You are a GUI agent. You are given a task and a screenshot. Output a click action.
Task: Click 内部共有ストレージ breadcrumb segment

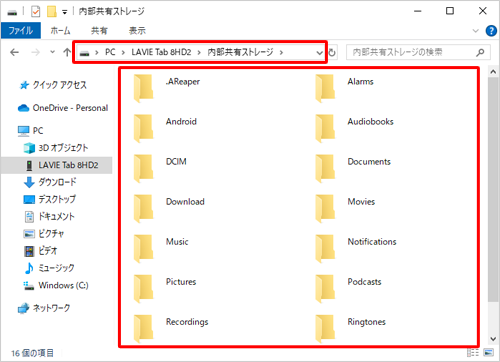coord(240,52)
